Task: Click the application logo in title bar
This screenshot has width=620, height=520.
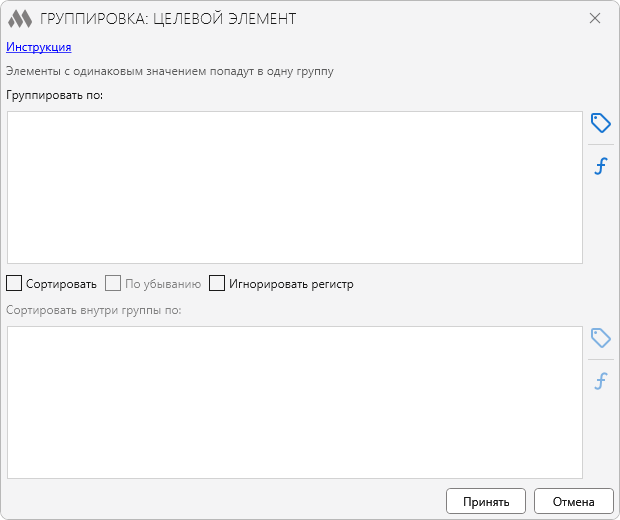Action: coord(20,19)
